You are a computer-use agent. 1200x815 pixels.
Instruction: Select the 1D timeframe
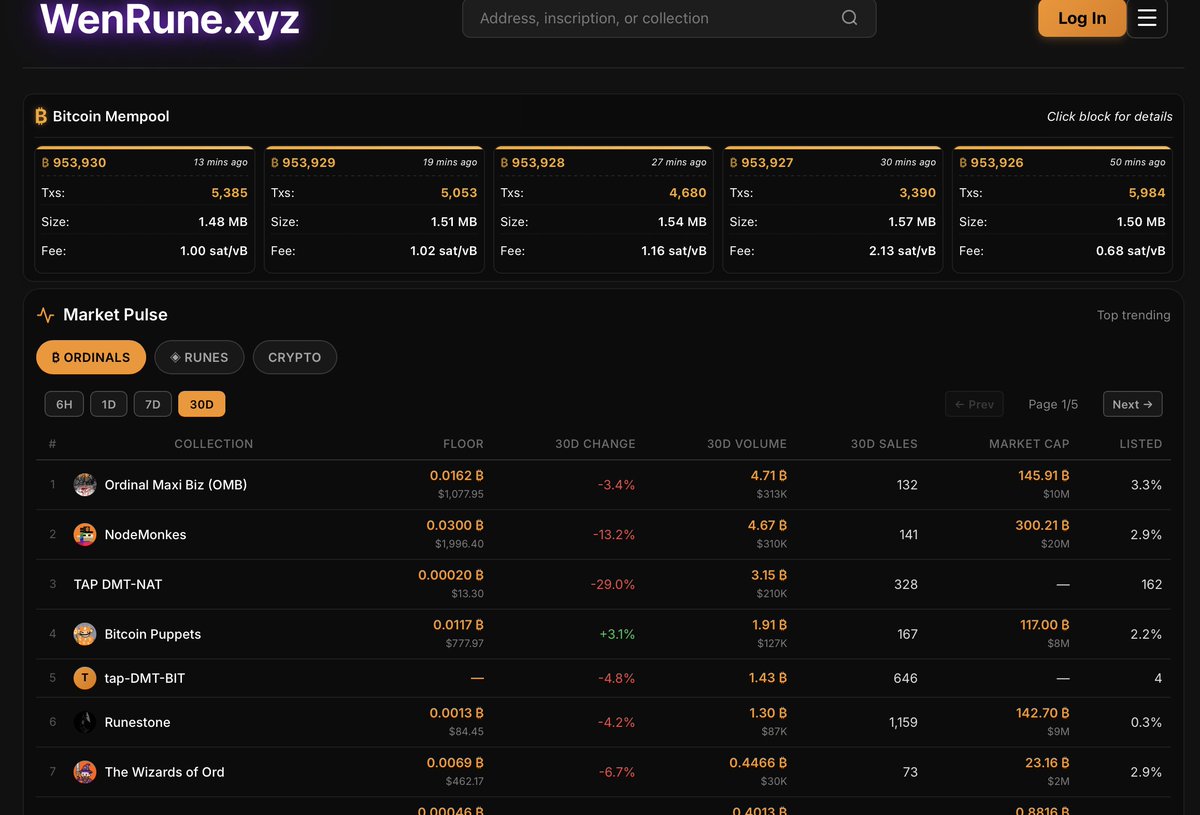(x=109, y=404)
